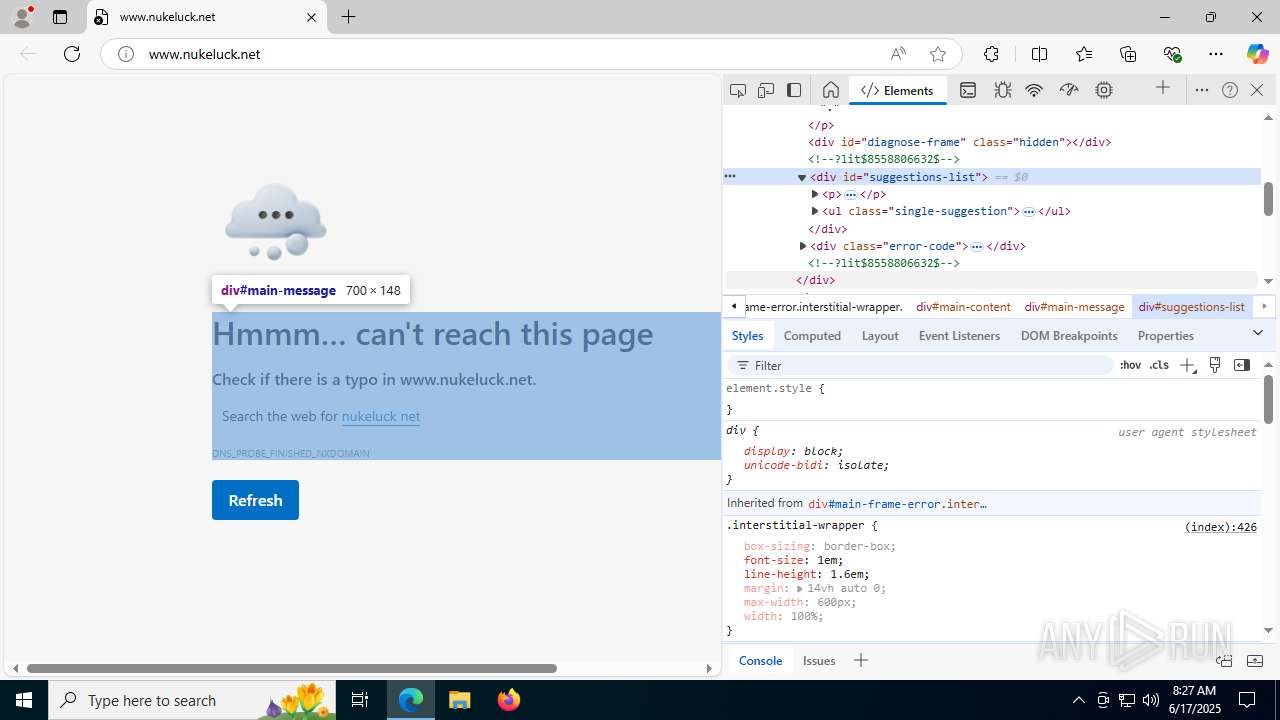Screen dimensions: 1280x720
Task: Open the Console tool icon in DevTools
Action: coord(968,90)
